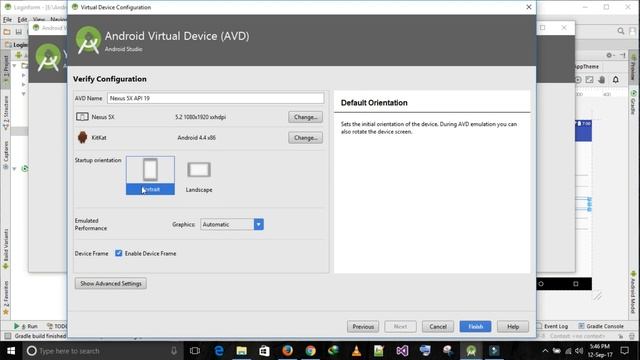Click the Android Studio logo in AVD header

(88, 40)
